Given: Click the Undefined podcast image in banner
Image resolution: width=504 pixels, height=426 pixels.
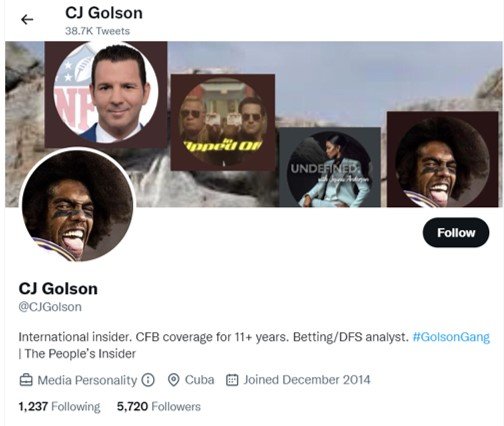Looking at the screenshot, I should [x=330, y=167].
